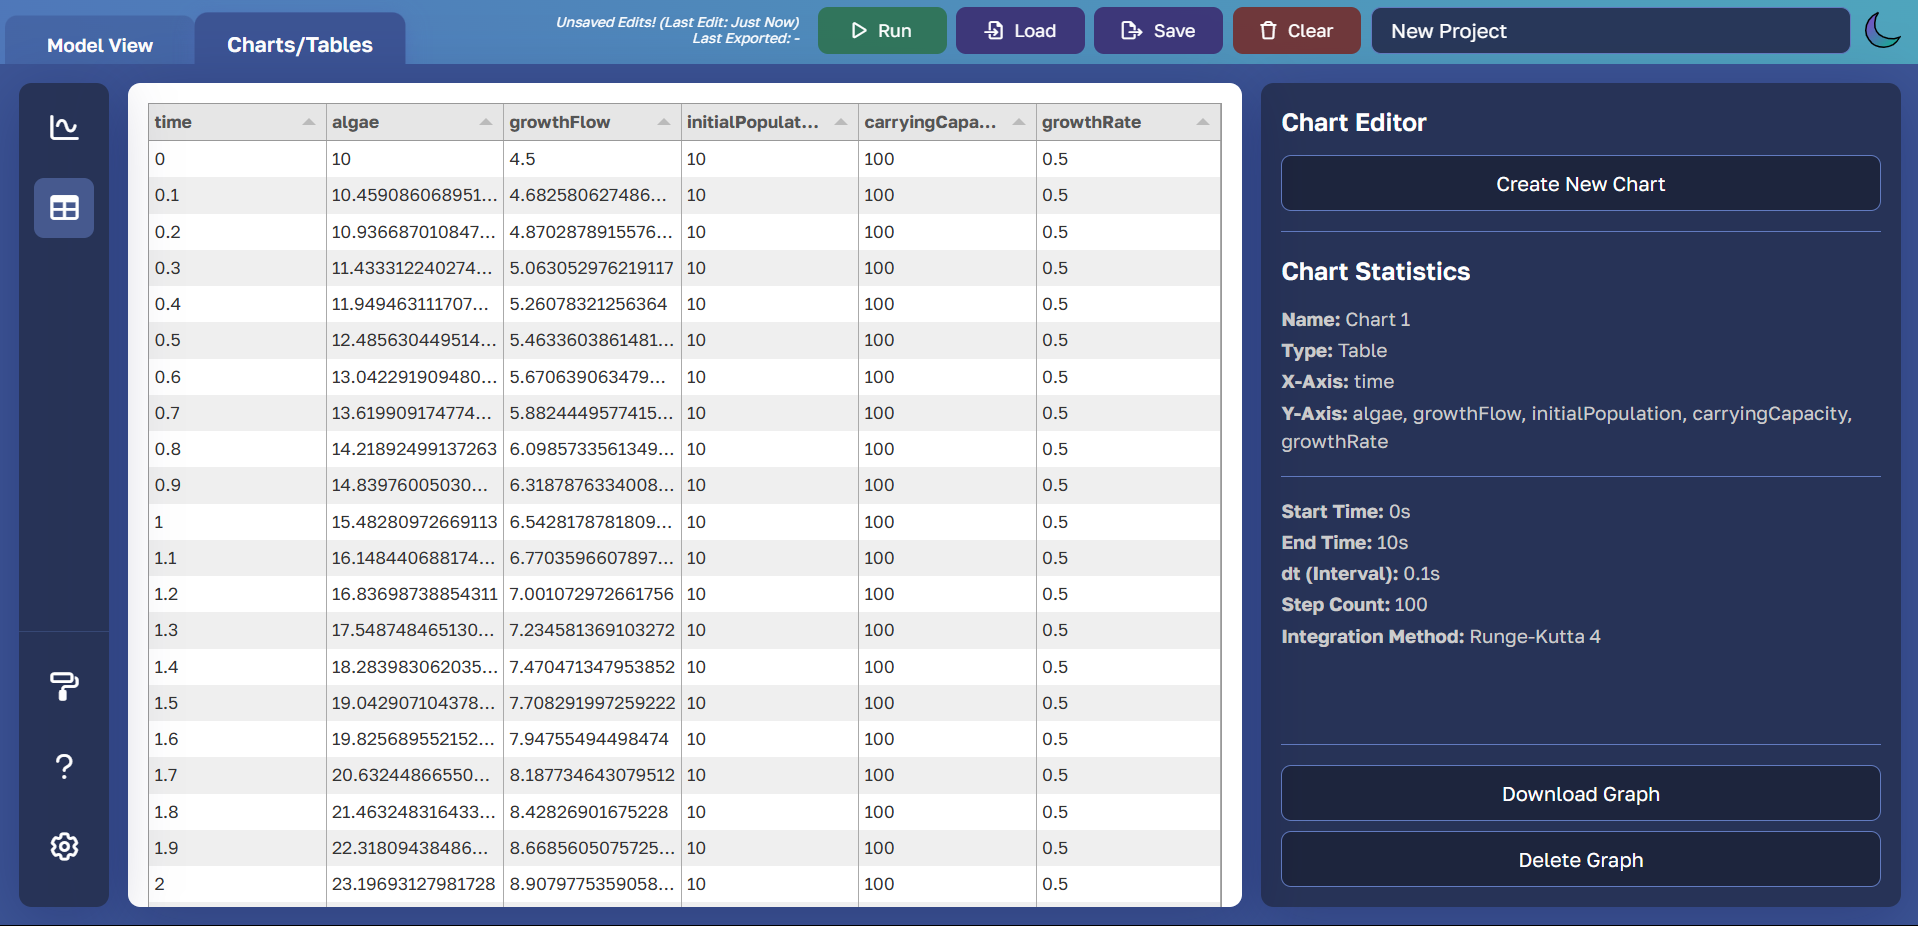Click the algae column header
This screenshot has width=1918, height=926.
point(414,122)
